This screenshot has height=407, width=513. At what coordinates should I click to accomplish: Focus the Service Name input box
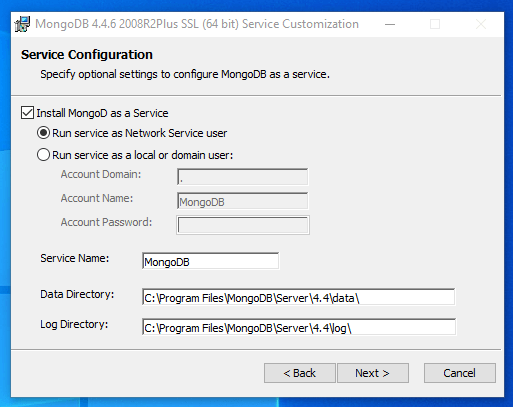point(210,261)
